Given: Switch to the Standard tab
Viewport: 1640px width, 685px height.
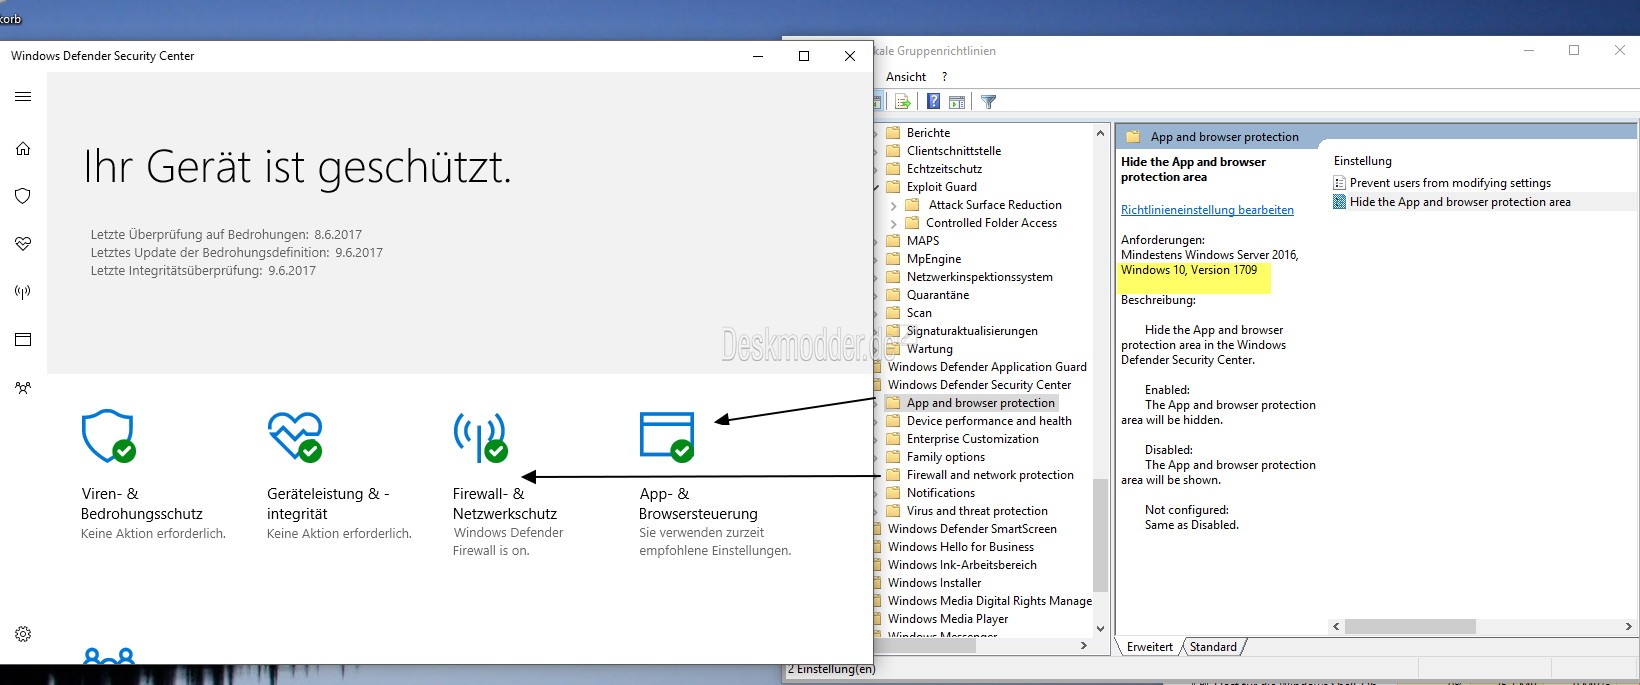Looking at the screenshot, I should click(1213, 647).
